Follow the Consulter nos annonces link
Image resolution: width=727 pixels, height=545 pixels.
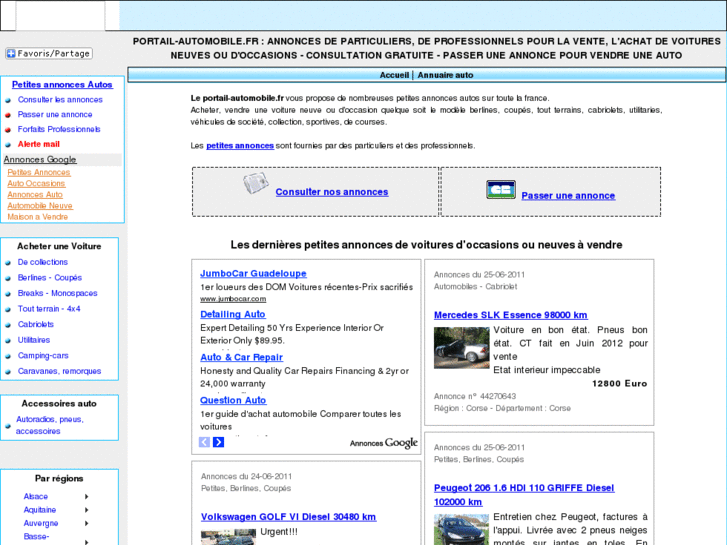(x=332, y=192)
